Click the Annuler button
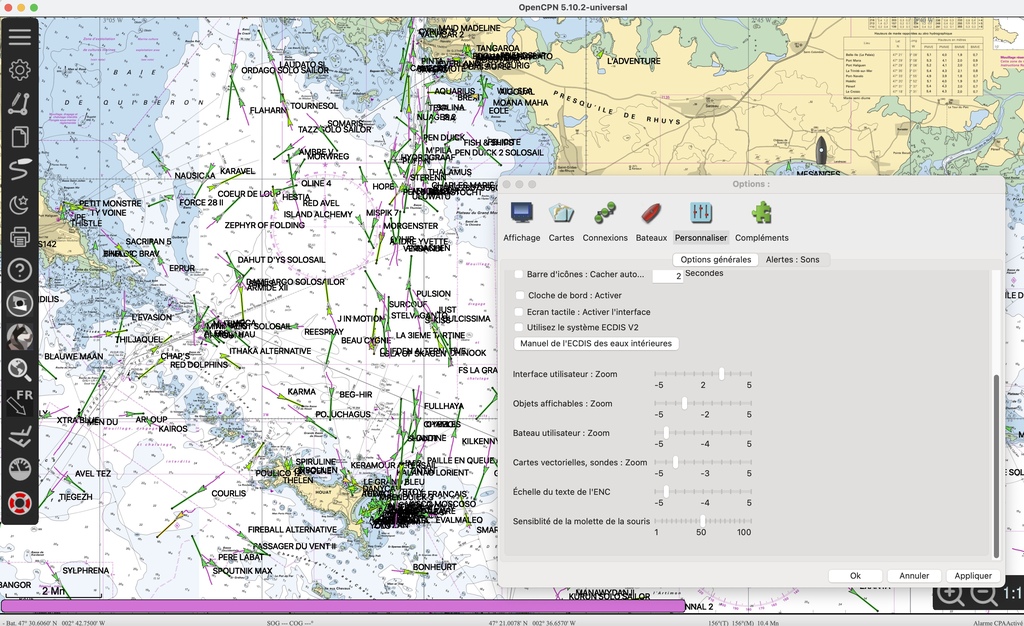This screenshot has height=626, width=1024. pyautogui.click(x=914, y=576)
